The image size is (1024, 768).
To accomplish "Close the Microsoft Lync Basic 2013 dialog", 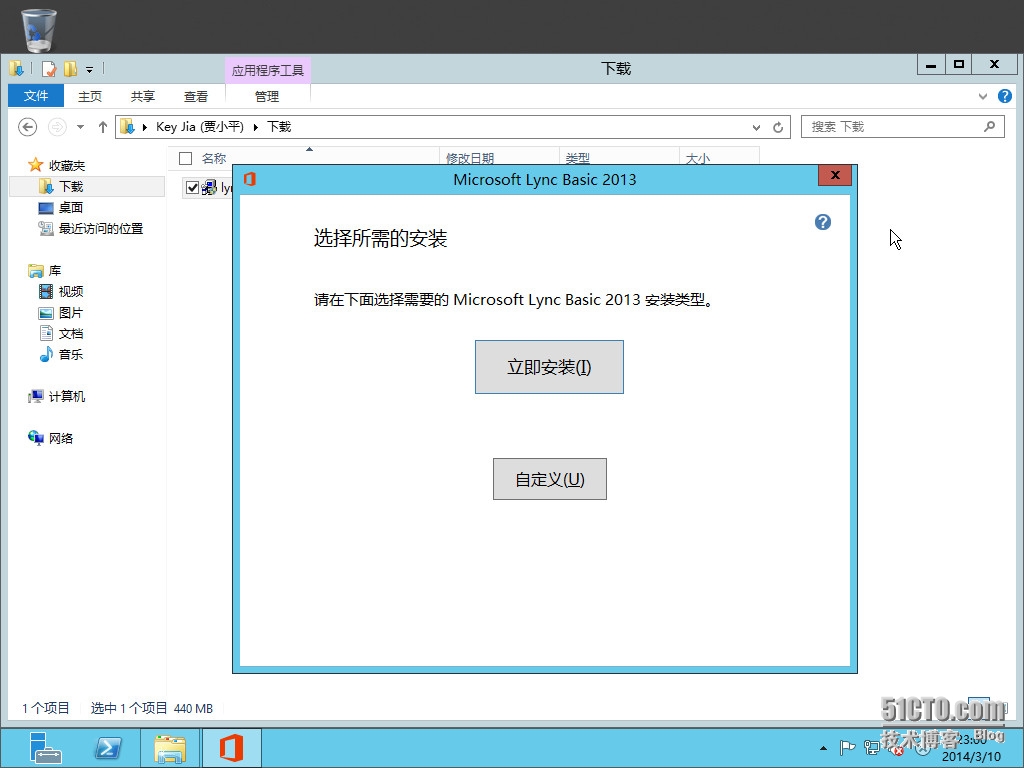I will (835, 175).
